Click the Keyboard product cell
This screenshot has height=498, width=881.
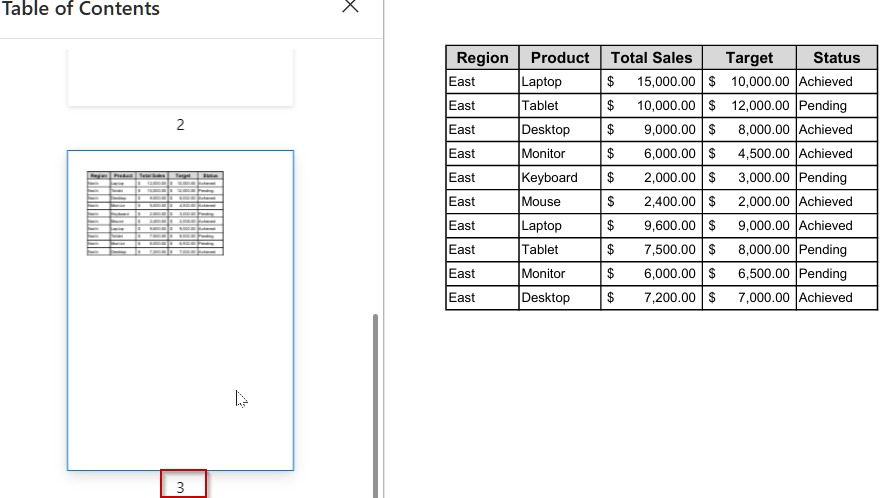[560, 178]
